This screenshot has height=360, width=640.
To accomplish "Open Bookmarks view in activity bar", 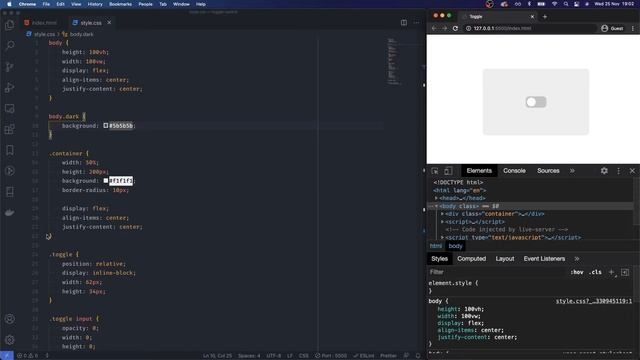I will [10, 150].
